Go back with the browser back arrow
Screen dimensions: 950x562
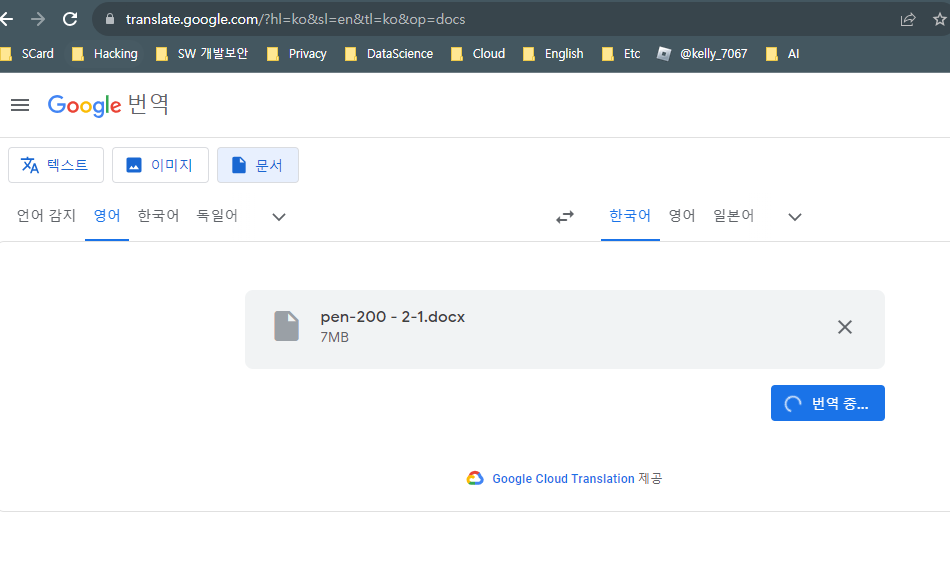[x=6, y=19]
